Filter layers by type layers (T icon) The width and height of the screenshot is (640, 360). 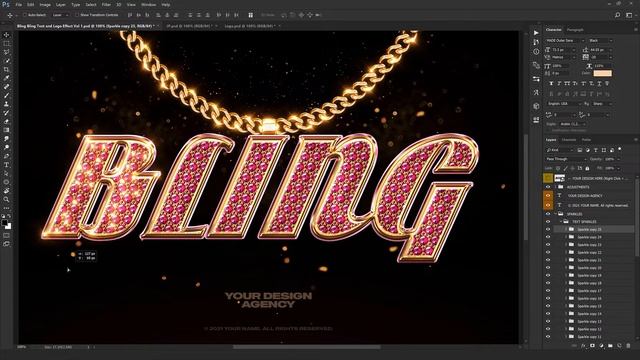[596, 150]
